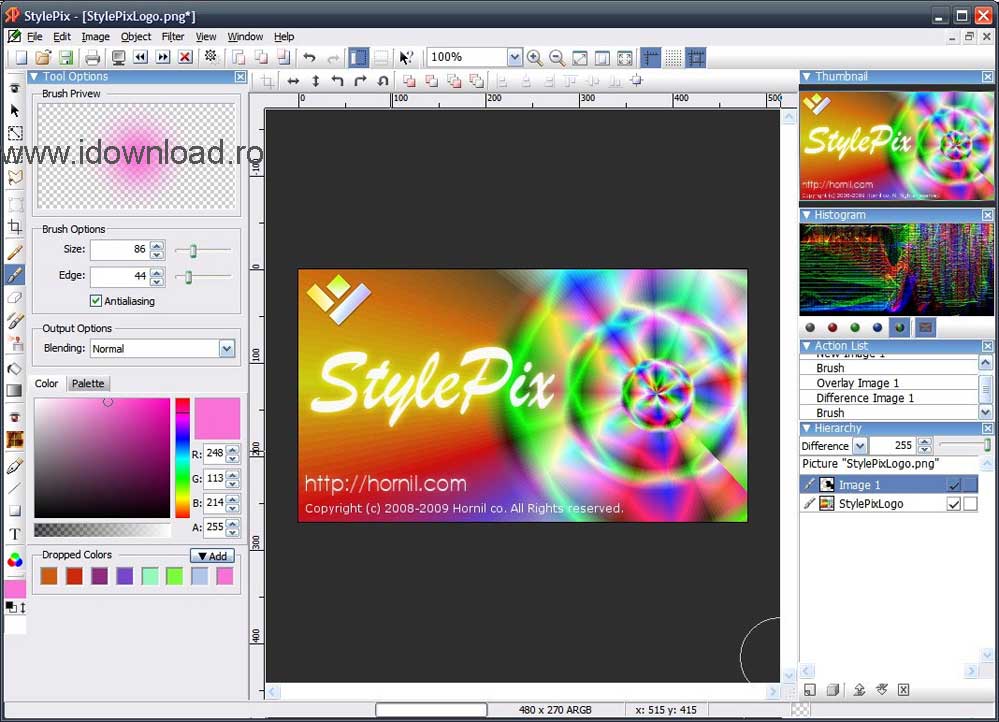Collapse the Action List panel

tap(806, 345)
